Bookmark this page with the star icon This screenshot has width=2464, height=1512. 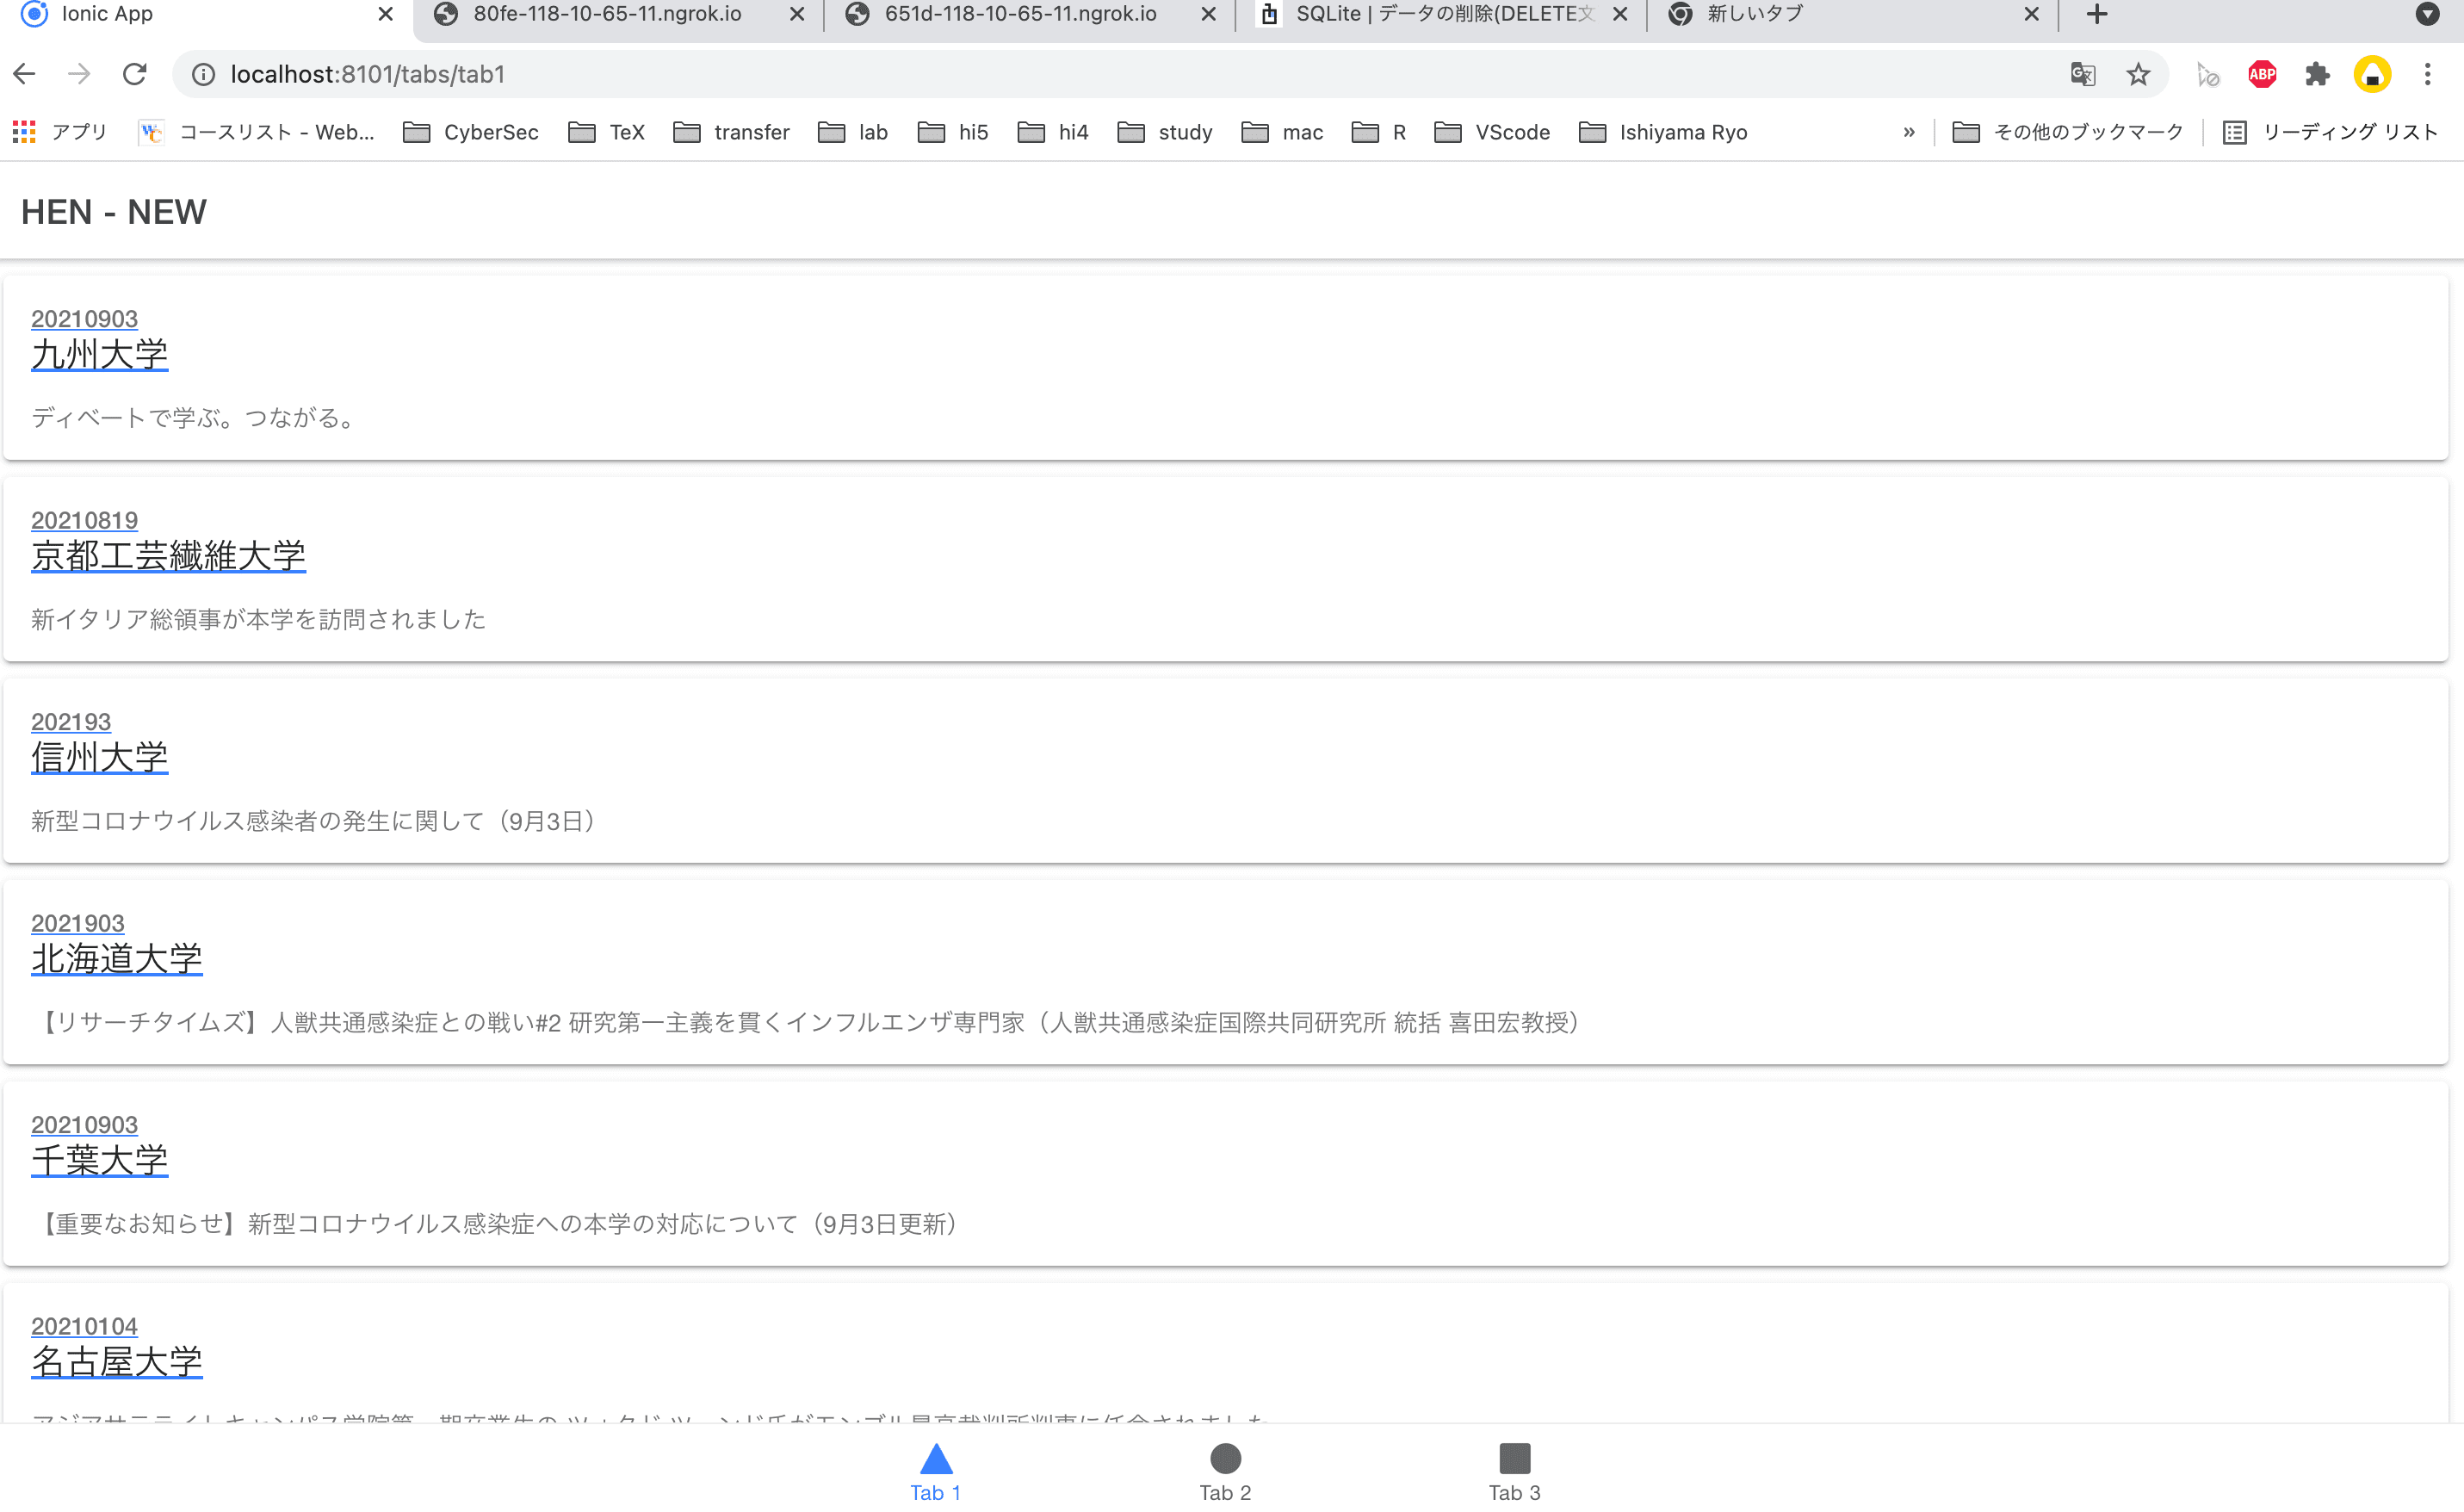(x=2138, y=74)
